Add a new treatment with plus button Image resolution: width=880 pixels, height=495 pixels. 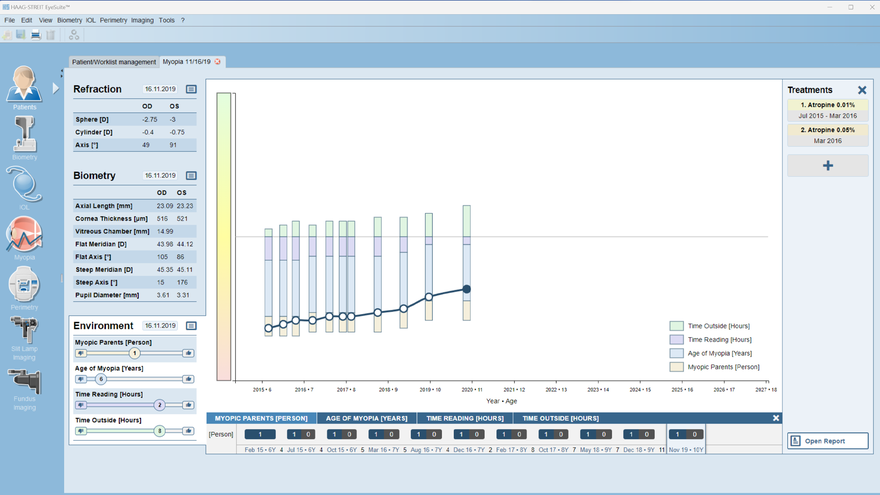click(827, 166)
